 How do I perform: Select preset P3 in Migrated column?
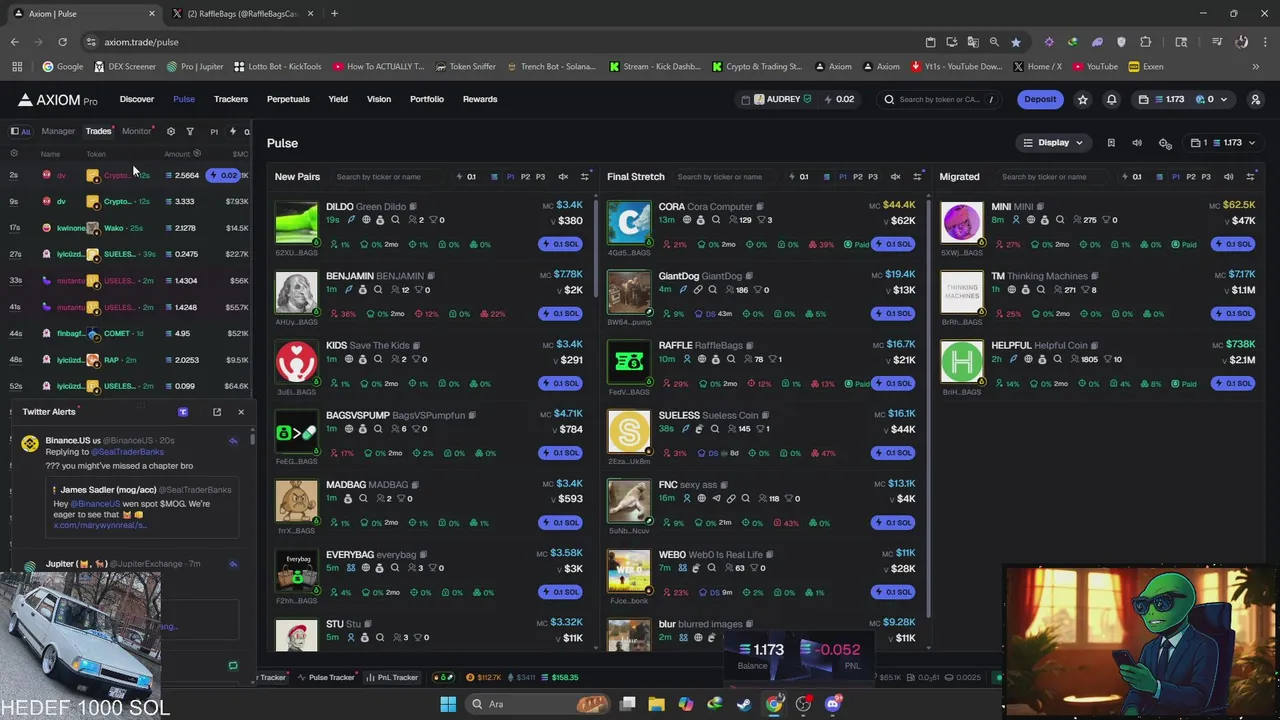1205,177
